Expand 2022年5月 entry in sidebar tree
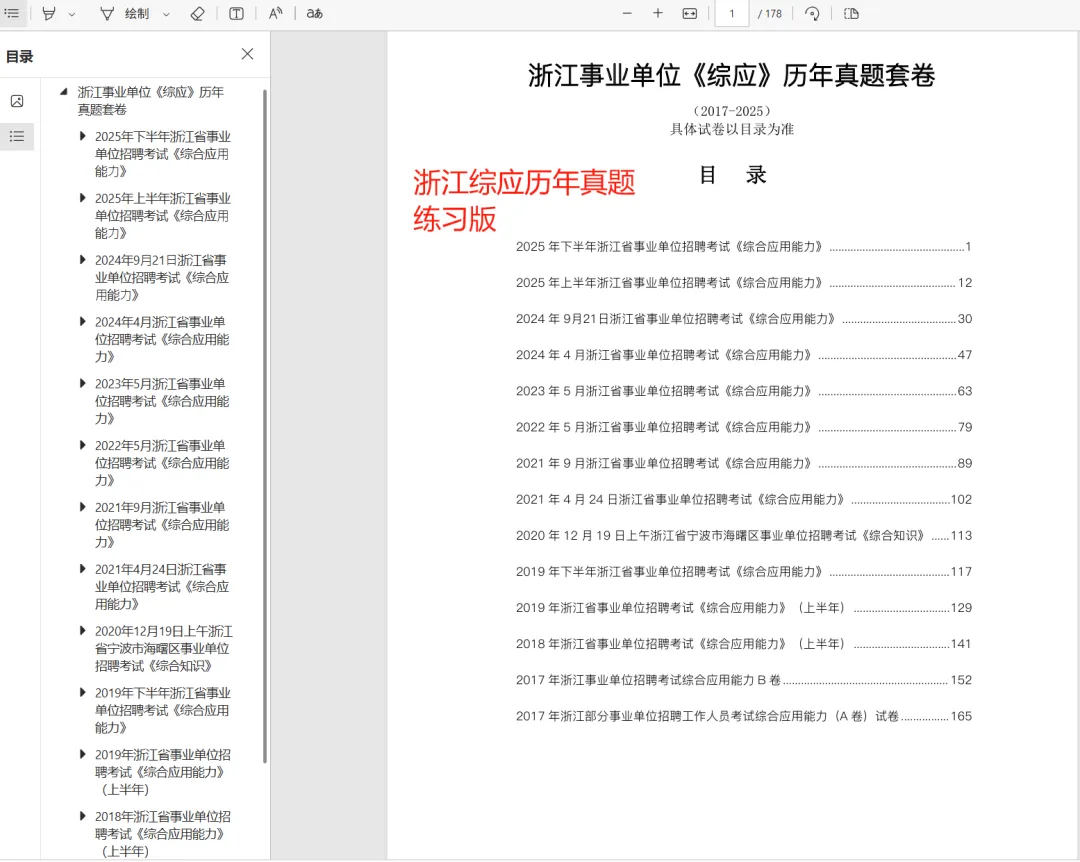Image resolution: width=1080 pixels, height=862 pixels. [x=82, y=445]
